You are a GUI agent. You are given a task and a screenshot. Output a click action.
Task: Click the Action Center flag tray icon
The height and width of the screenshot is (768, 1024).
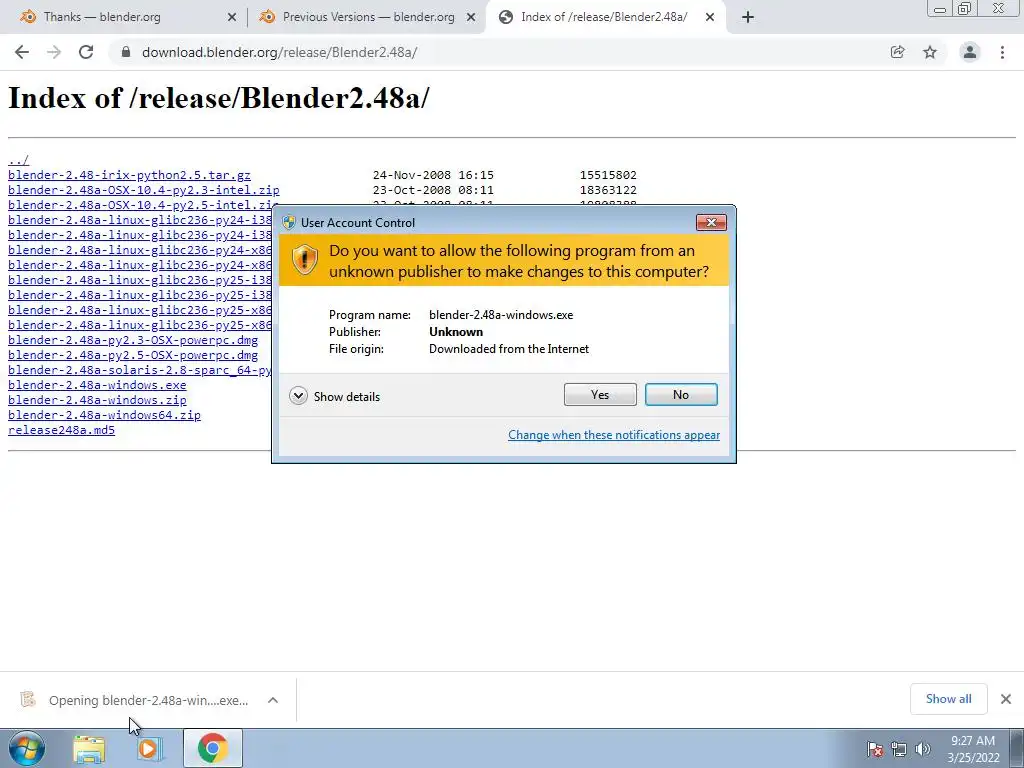pos(875,749)
